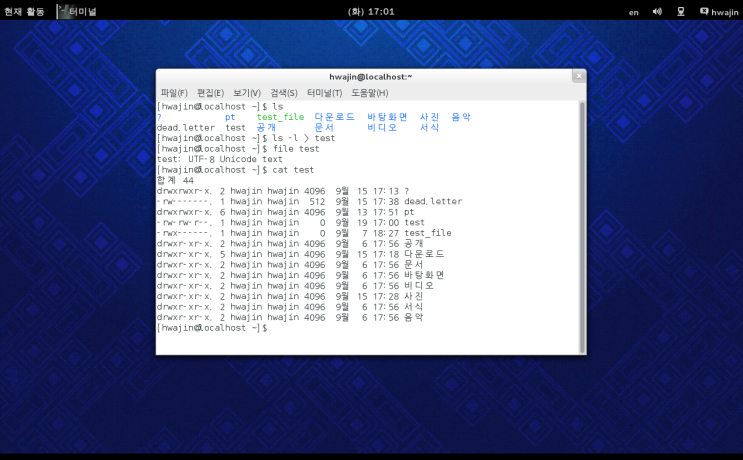
Task: Click the 바탕화면 directory in ls output
Action: pos(387,117)
